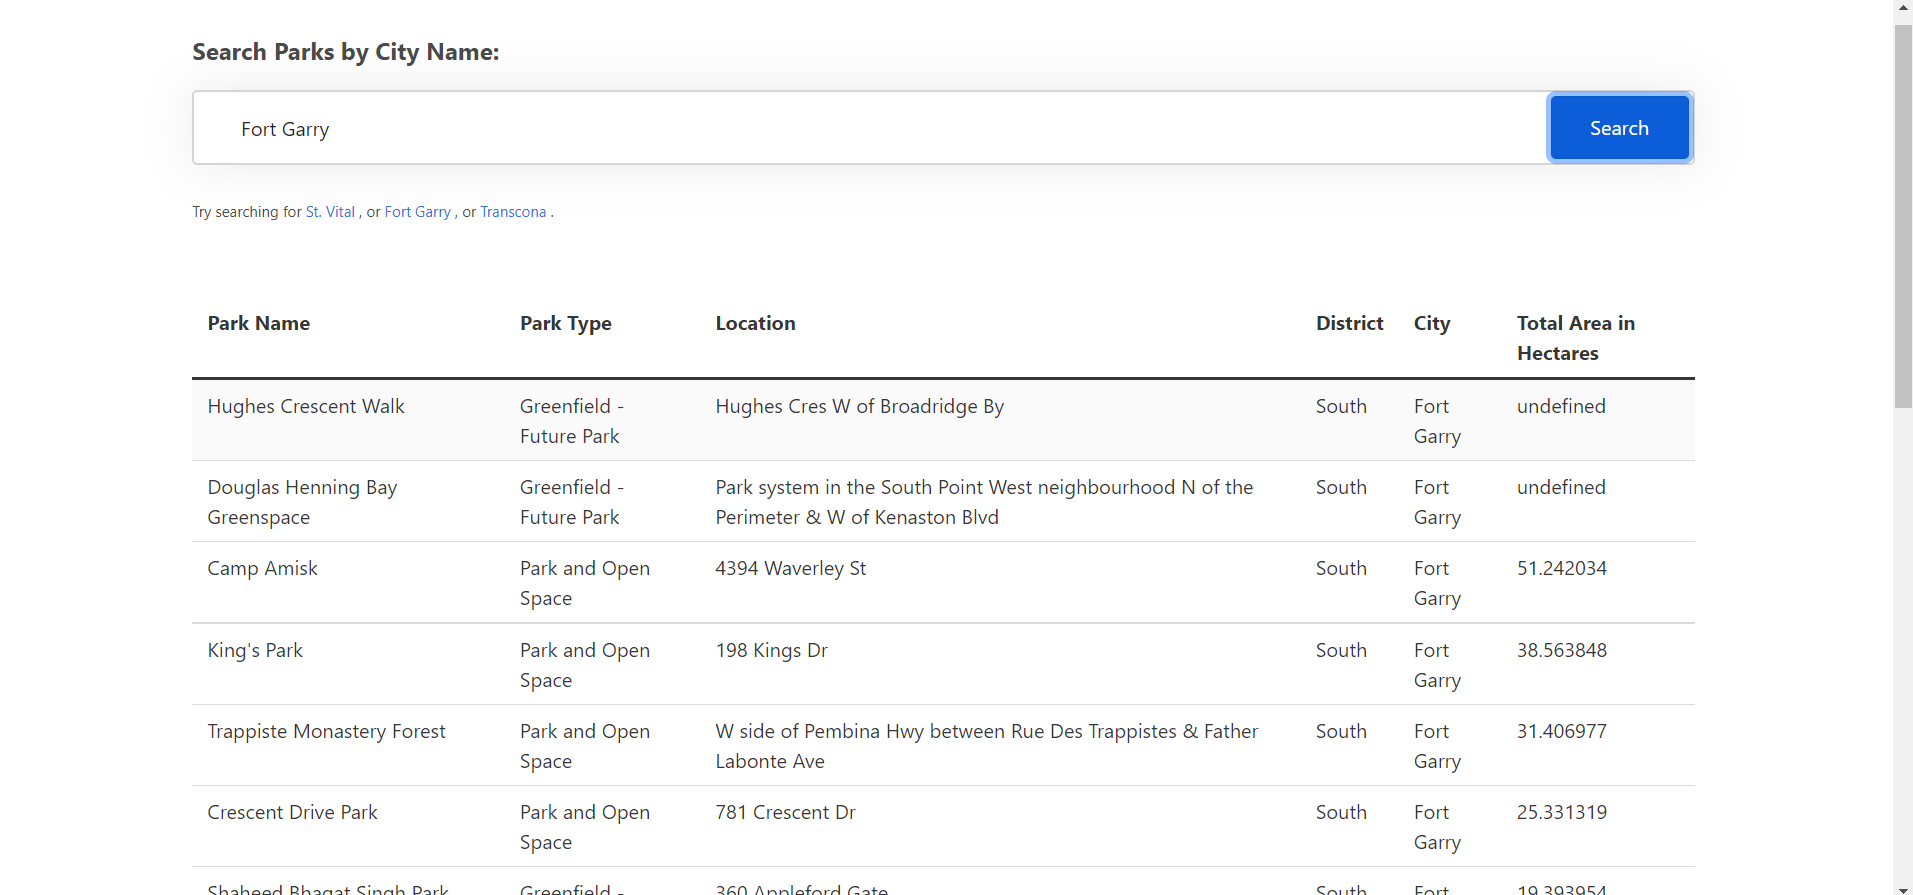
Task: Click the scrollbar up arrow
Action: [1903, 8]
